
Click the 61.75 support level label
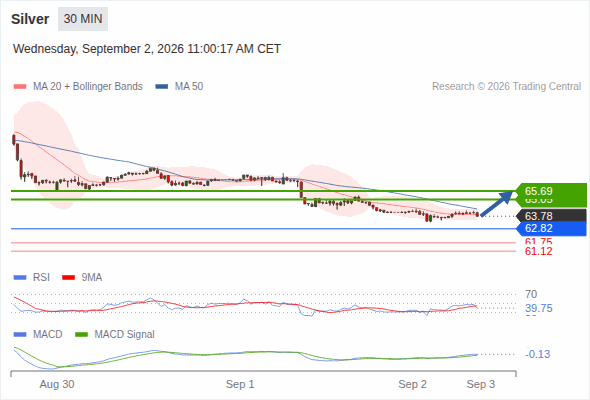[x=538, y=242]
